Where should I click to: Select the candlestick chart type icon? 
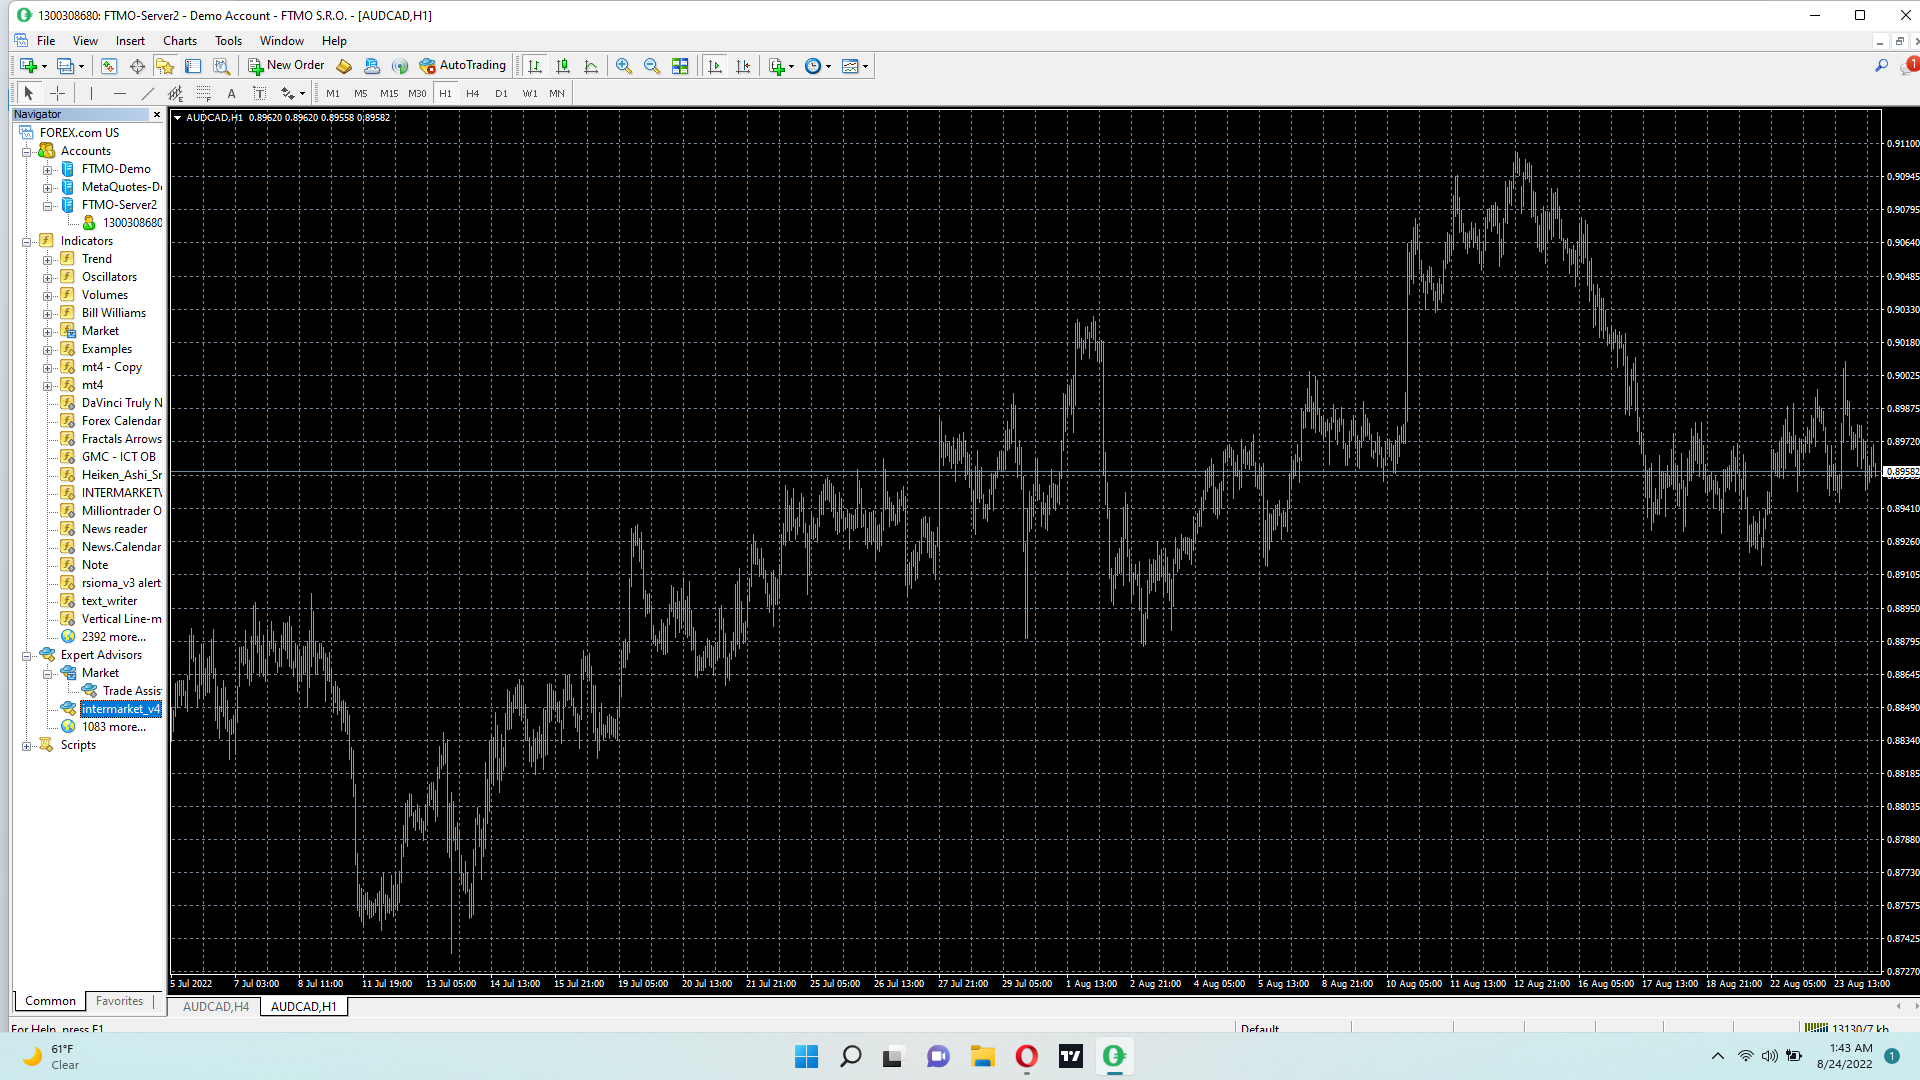pyautogui.click(x=563, y=66)
